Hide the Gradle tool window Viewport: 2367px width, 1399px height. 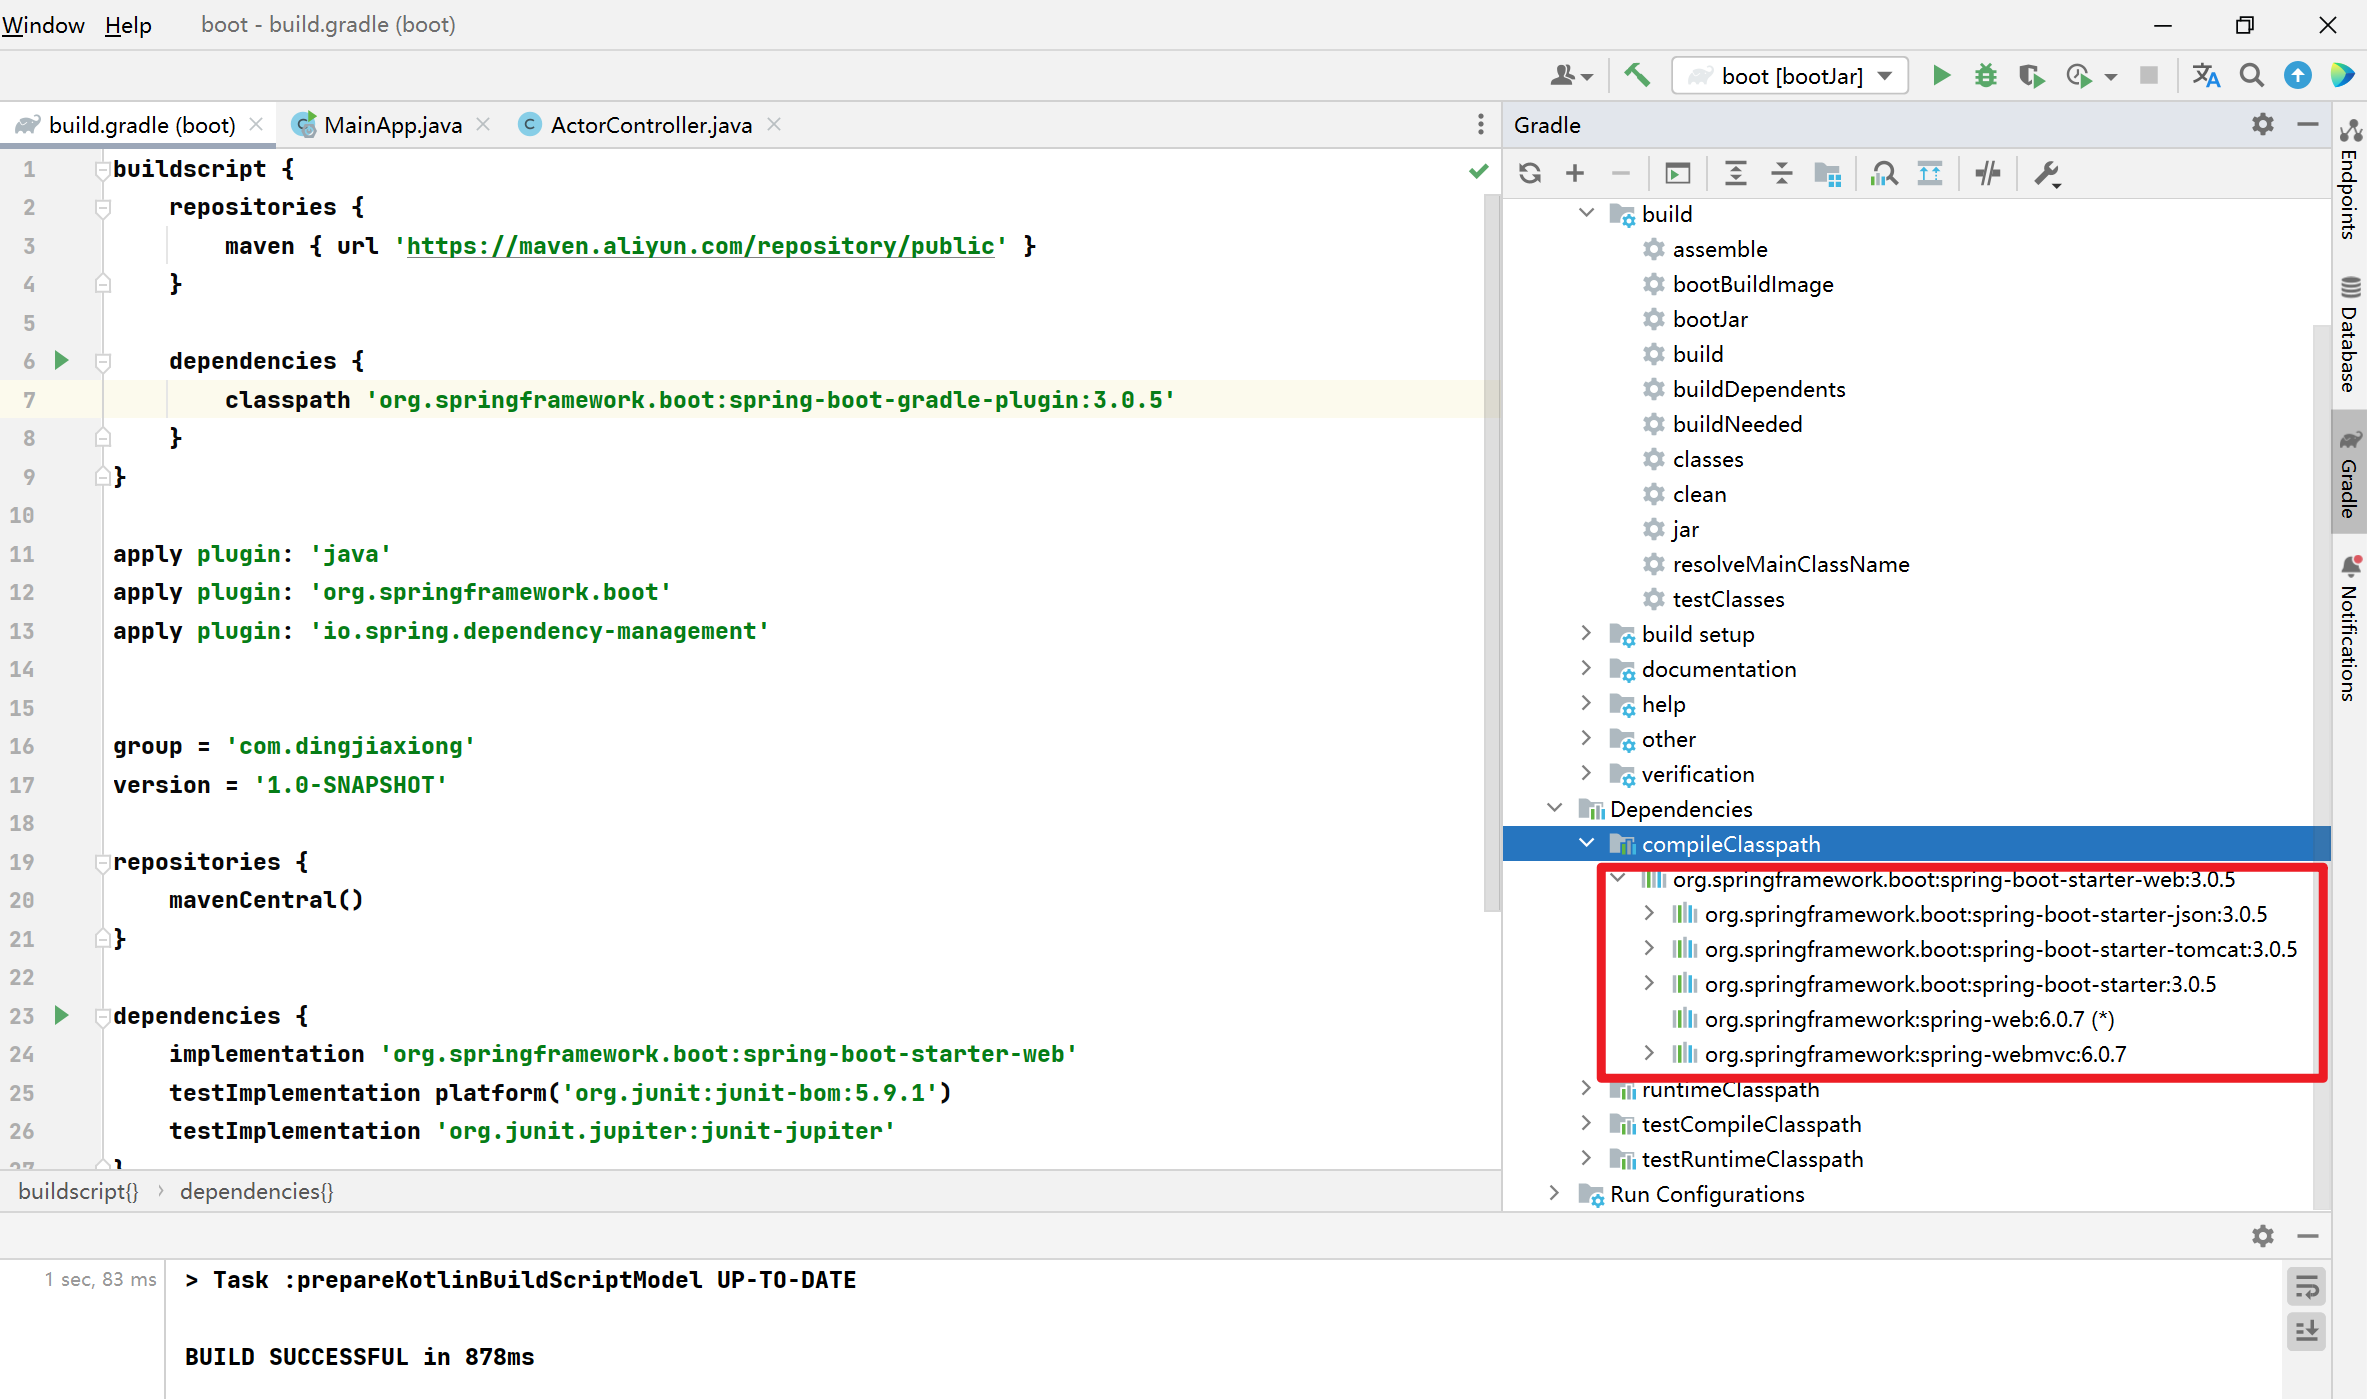coord(2308,124)
